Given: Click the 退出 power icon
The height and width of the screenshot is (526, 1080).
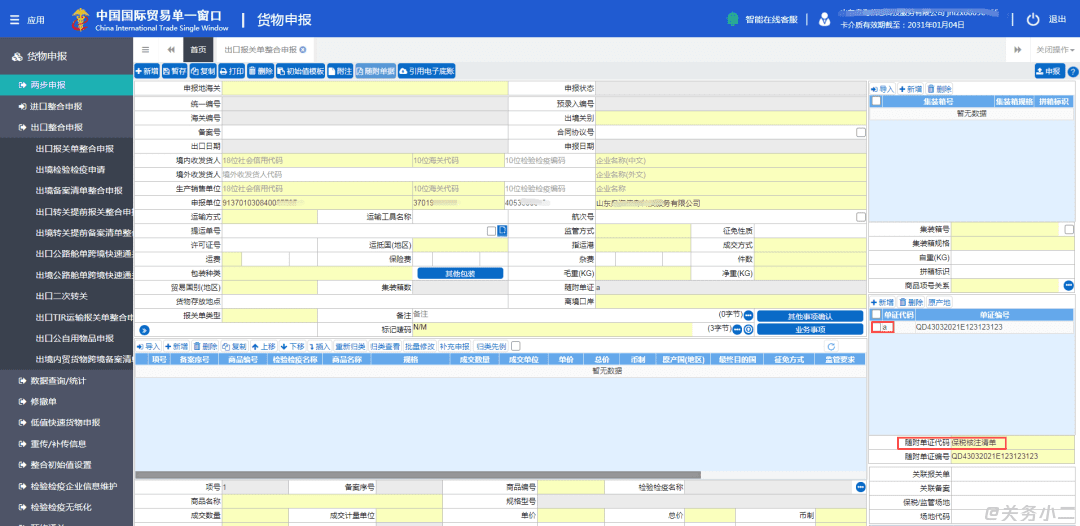Looking at the screenshot, I should pos(1034,19).
